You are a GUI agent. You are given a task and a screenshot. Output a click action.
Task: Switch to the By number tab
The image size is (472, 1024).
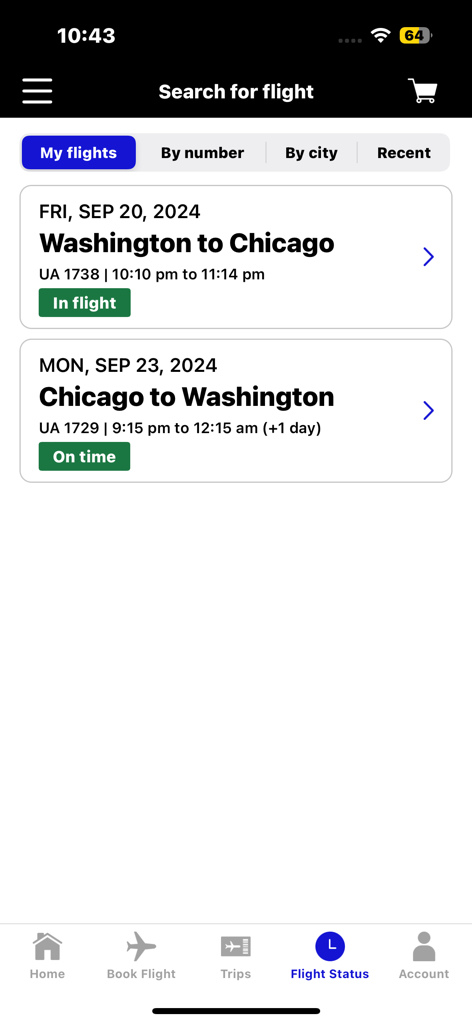coord(202,153)
